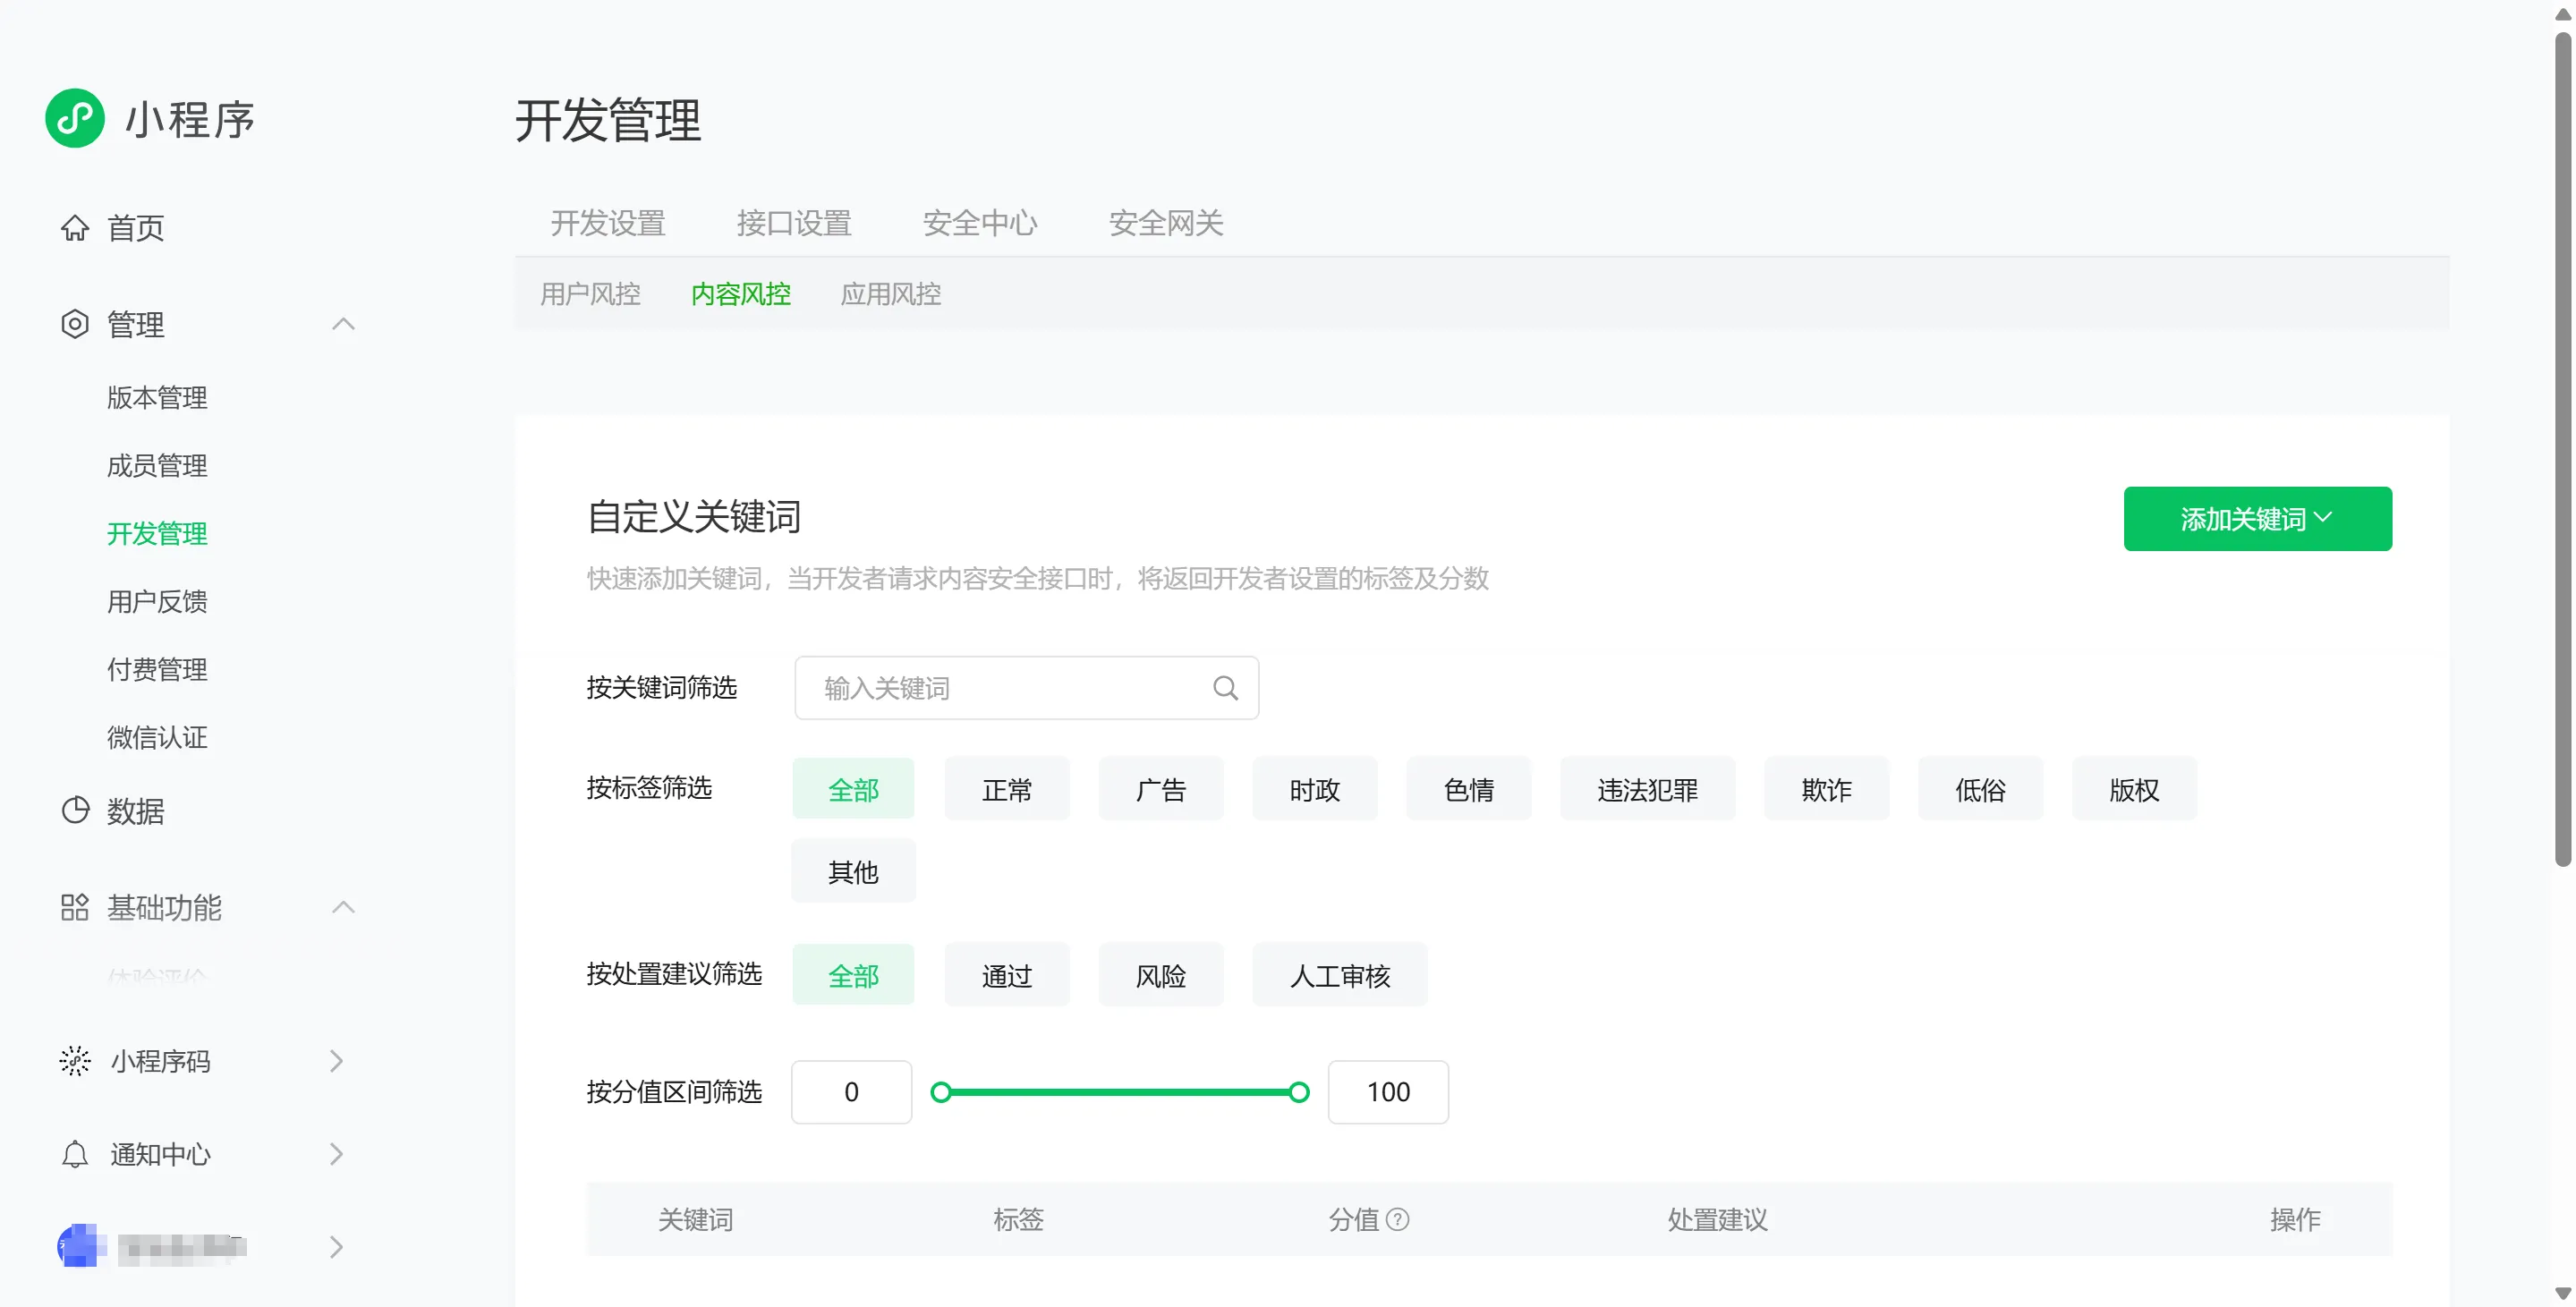Click the green Mini Program logo icon

point(75,118)
